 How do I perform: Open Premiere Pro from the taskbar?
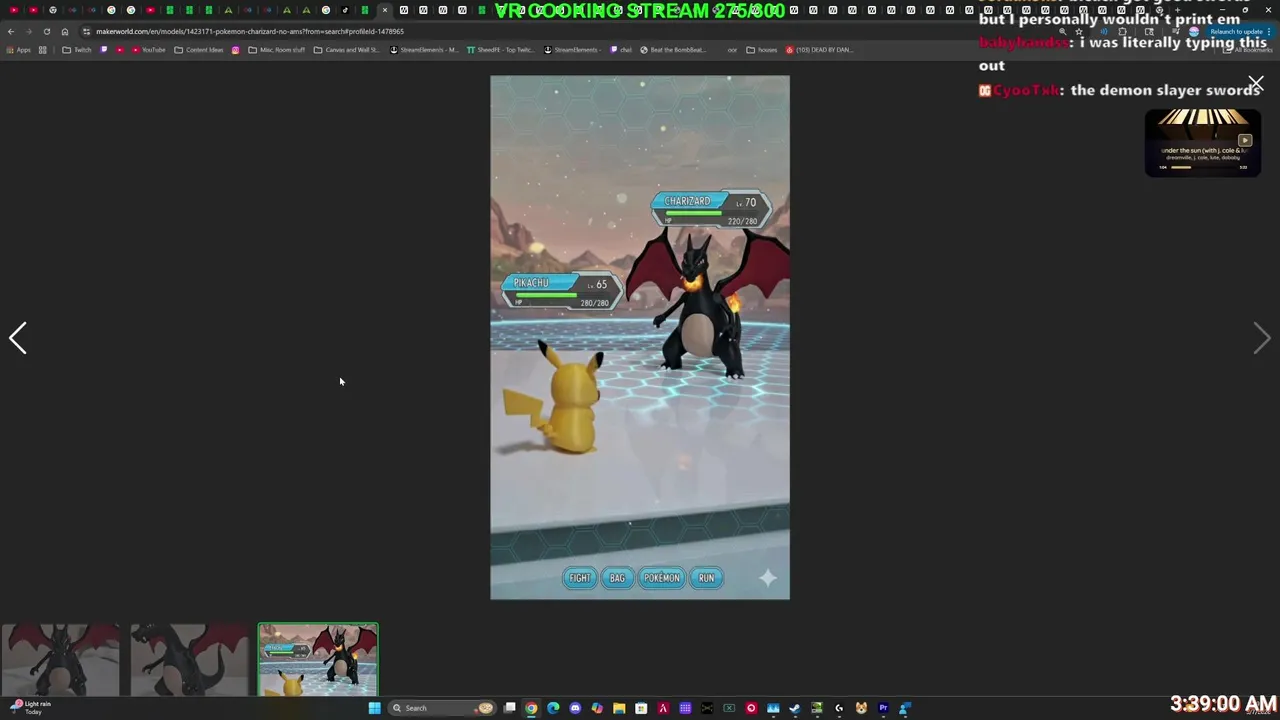[x=883, y=708]
